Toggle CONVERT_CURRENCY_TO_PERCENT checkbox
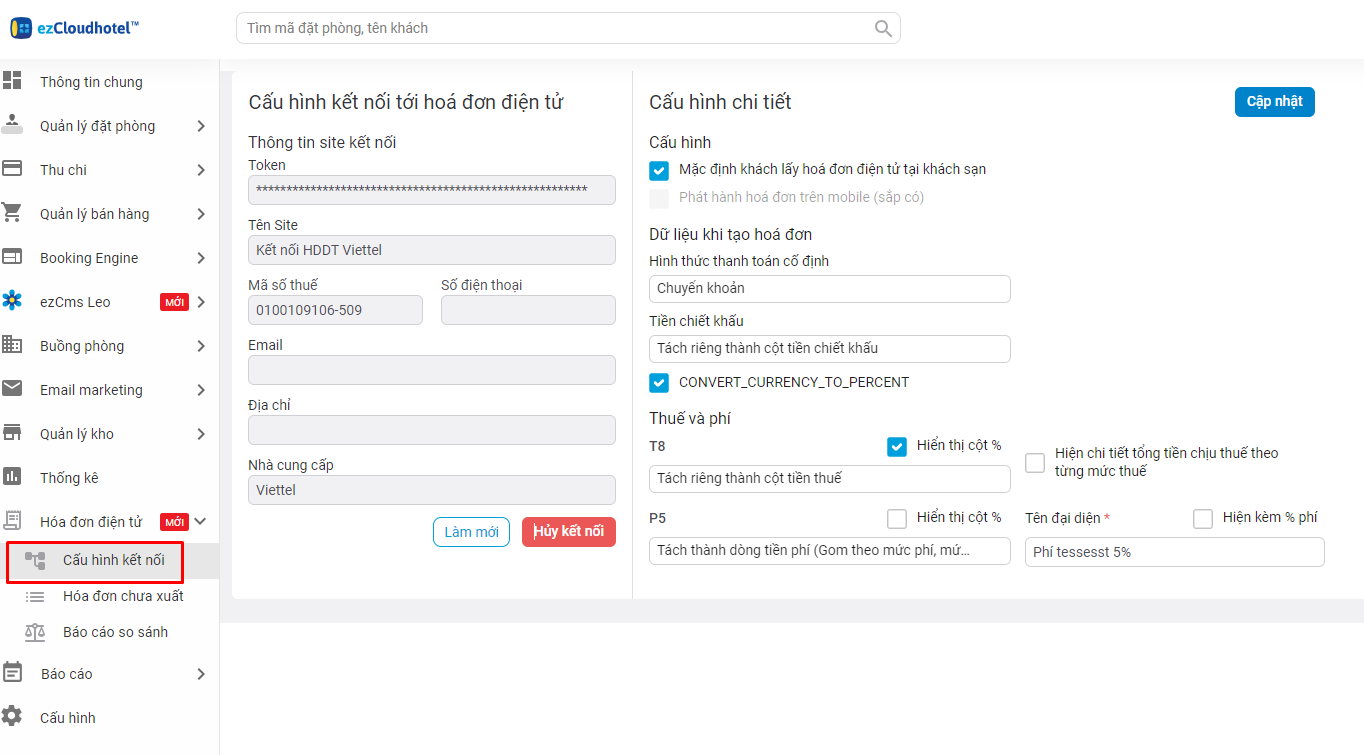The height and width of the screenshot is (755, 1364). [x=659, y=382]
